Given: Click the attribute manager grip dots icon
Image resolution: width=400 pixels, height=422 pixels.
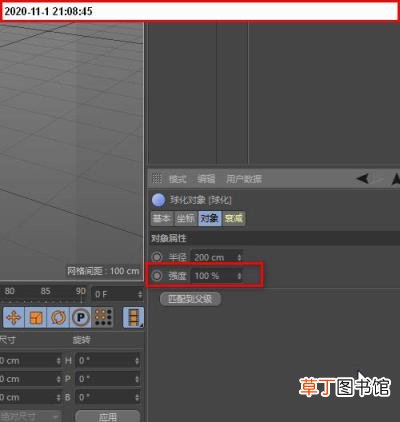Looking at the screenshot, I should click(x=157, y=179).
